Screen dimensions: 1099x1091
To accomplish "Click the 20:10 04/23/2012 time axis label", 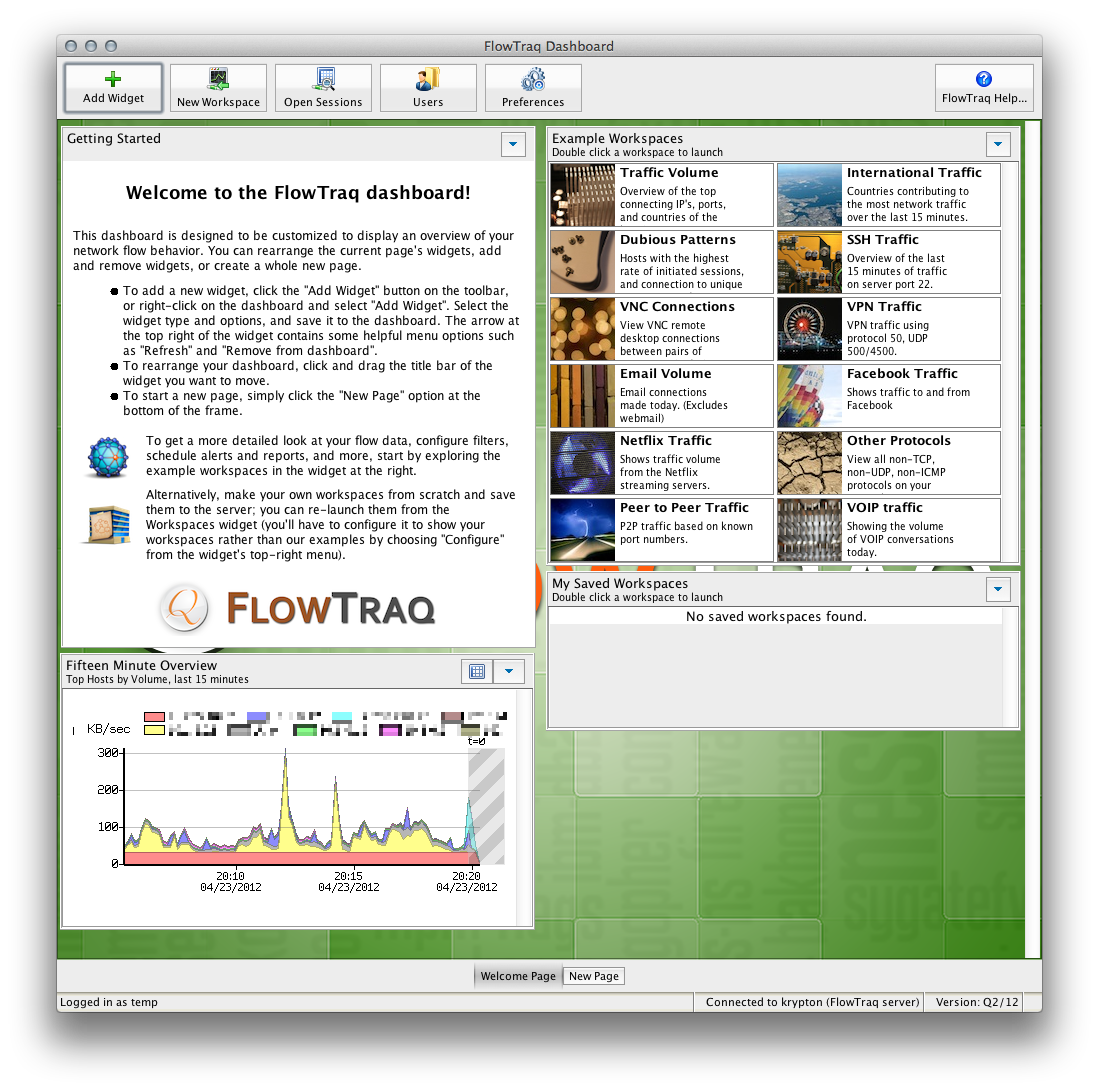I will coord(231,881).
